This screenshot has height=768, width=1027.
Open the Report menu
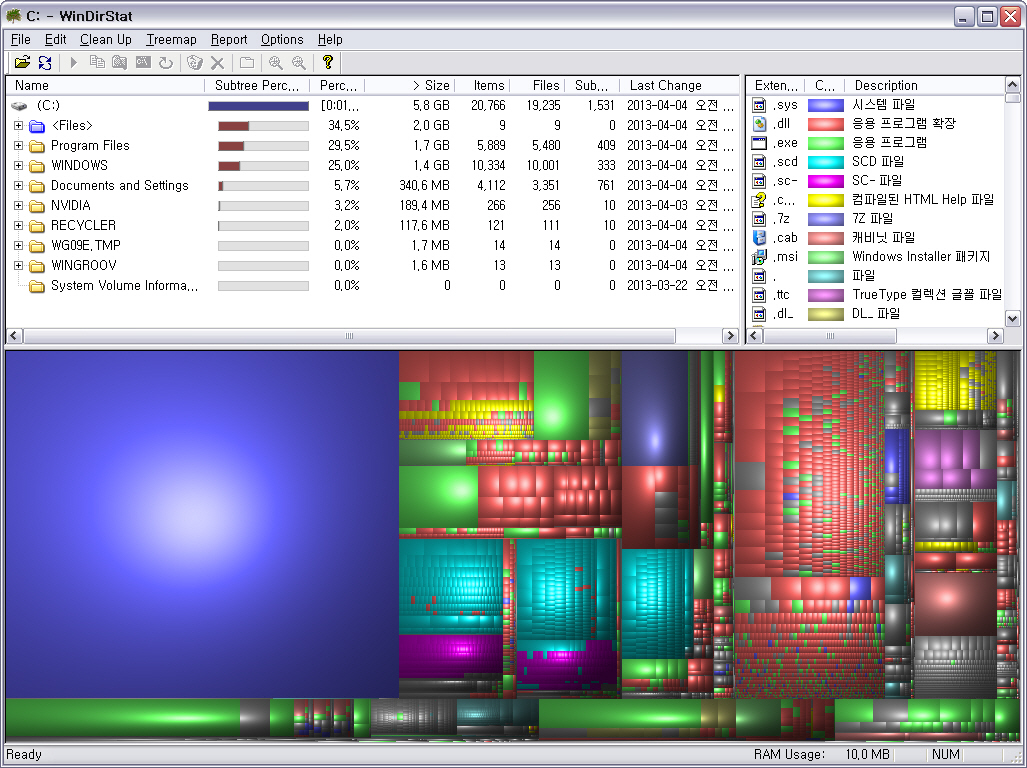pyautogui.click(x=229, y=39)
